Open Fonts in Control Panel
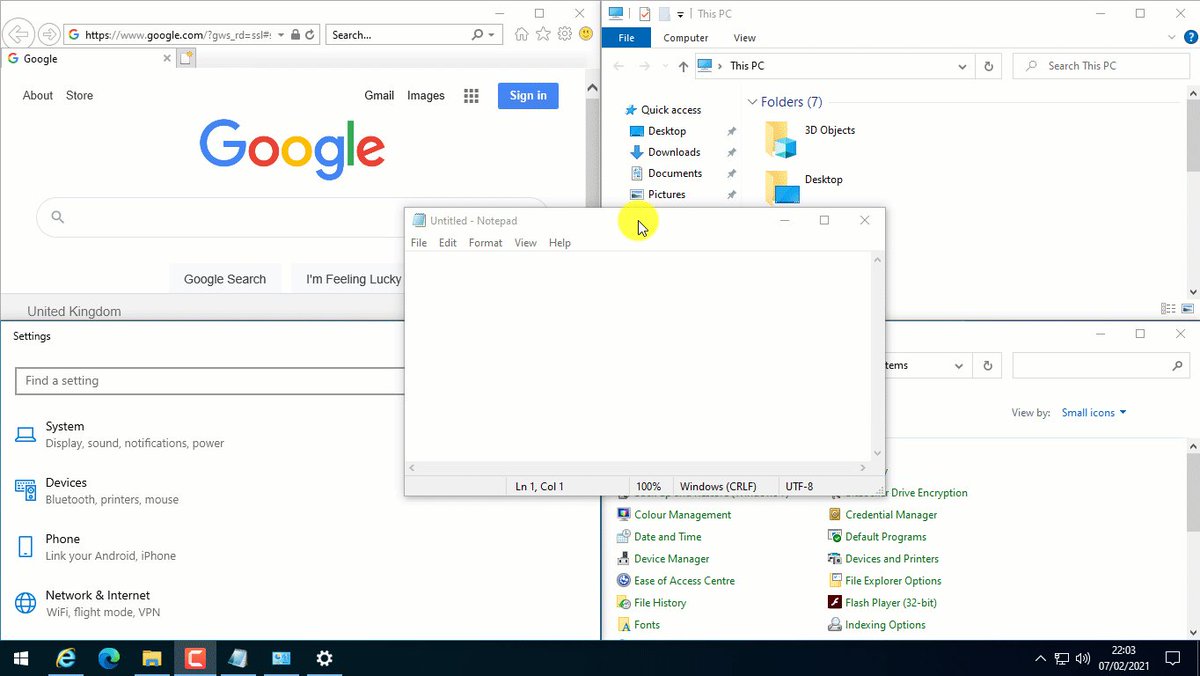Image resolution: width=1200 pixels, height=676 pixels. (638, 625)
